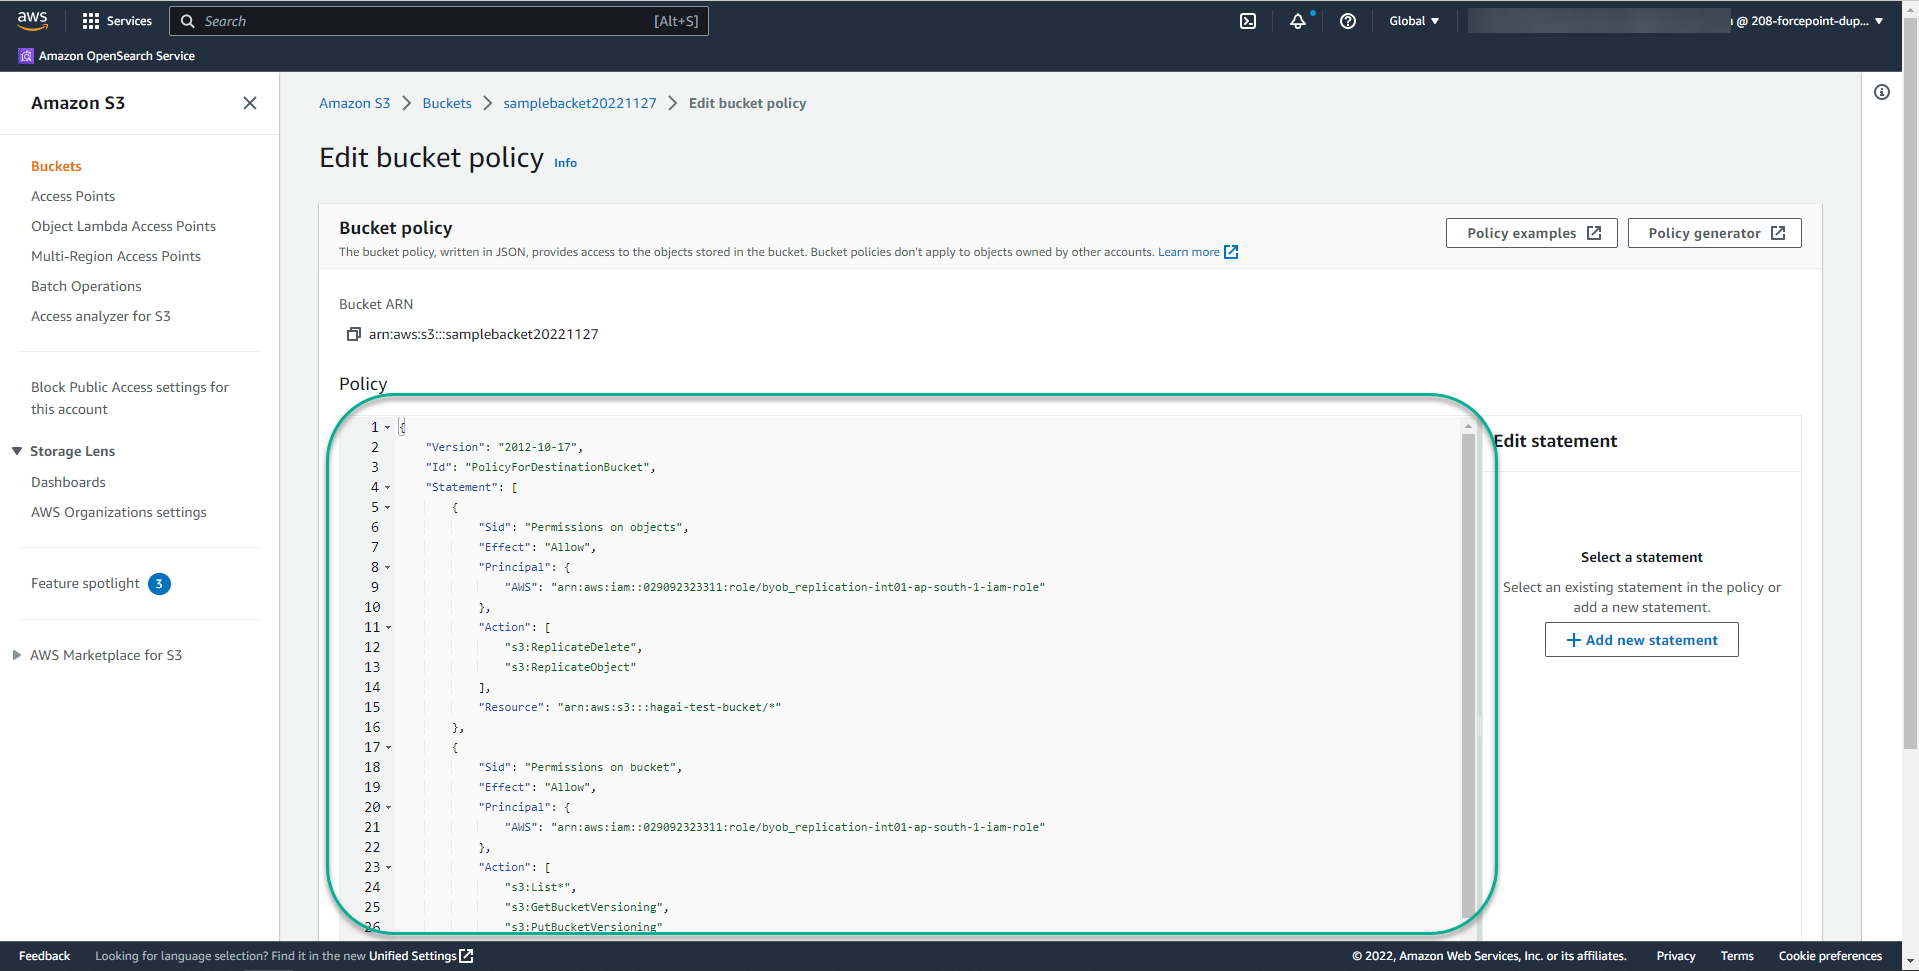1919x971 pixels.
Task: Click the search magnifier icon
Action: click(188, 20)
